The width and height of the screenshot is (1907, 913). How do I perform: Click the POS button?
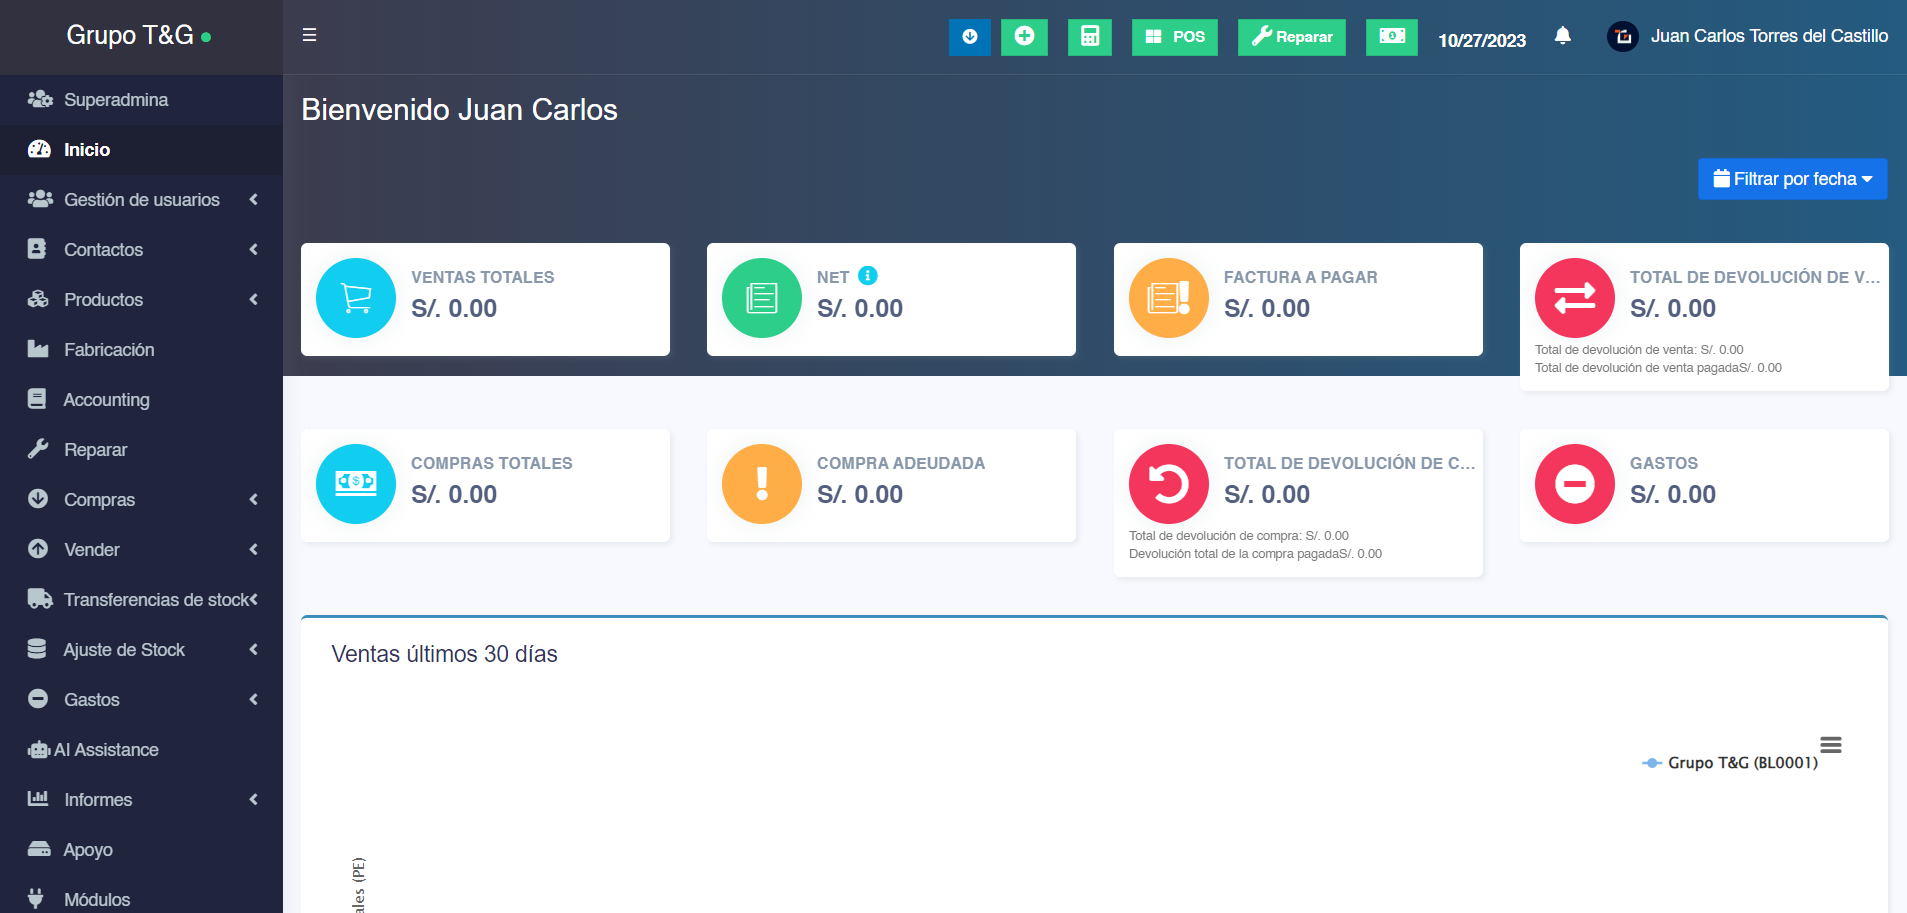(x=1174, y=37)
